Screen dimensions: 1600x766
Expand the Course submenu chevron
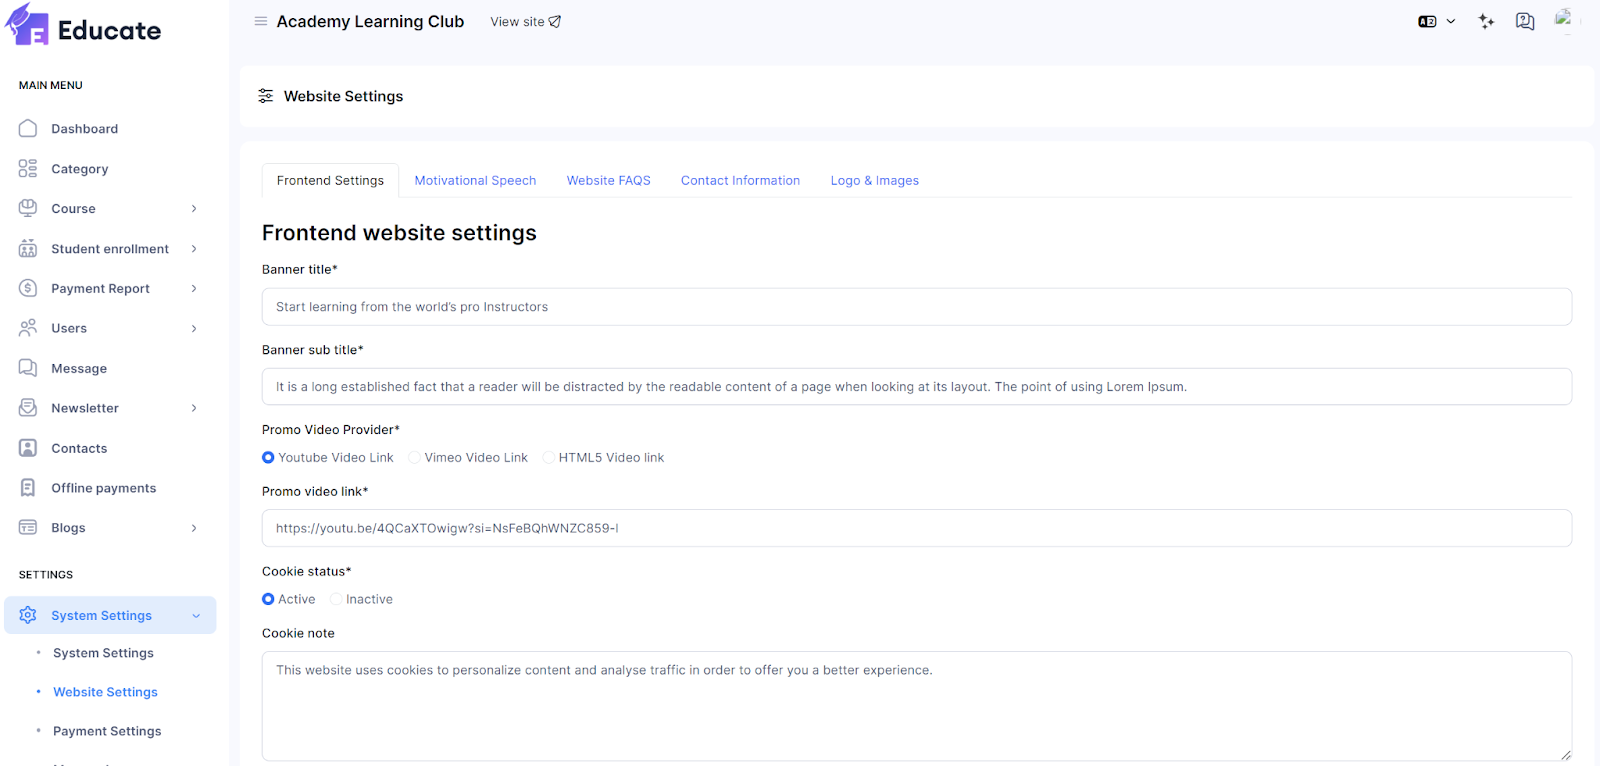point(194,209)
